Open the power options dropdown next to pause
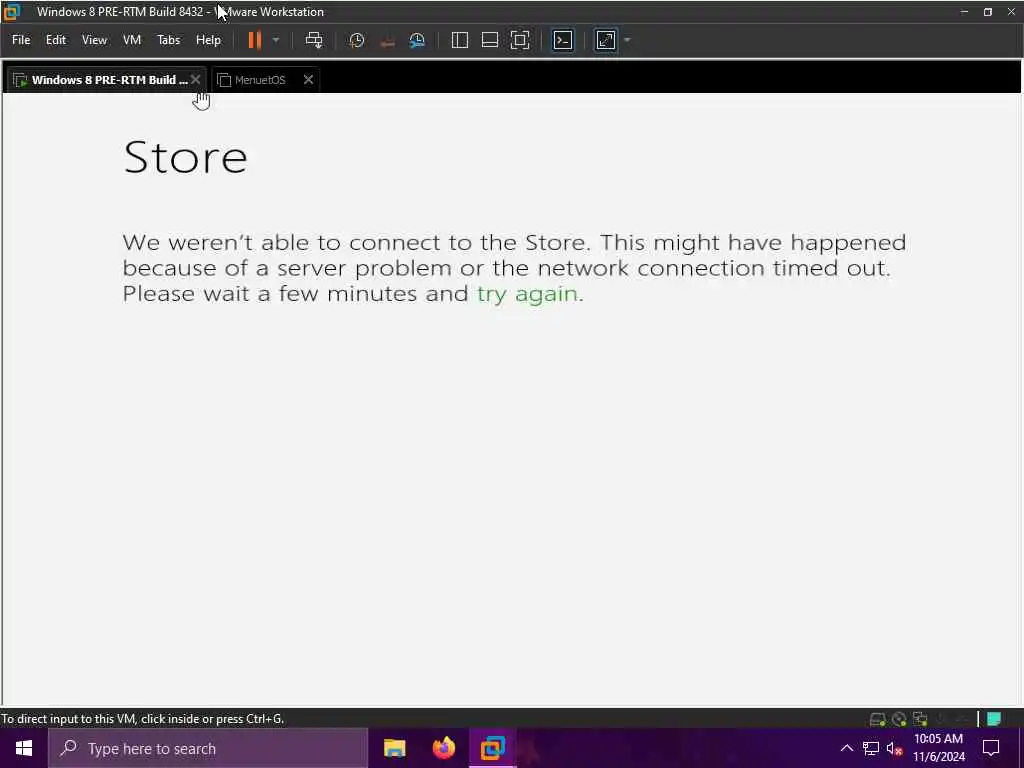The width and height of the screenshot is (1024, 768). tap(276, 40)
